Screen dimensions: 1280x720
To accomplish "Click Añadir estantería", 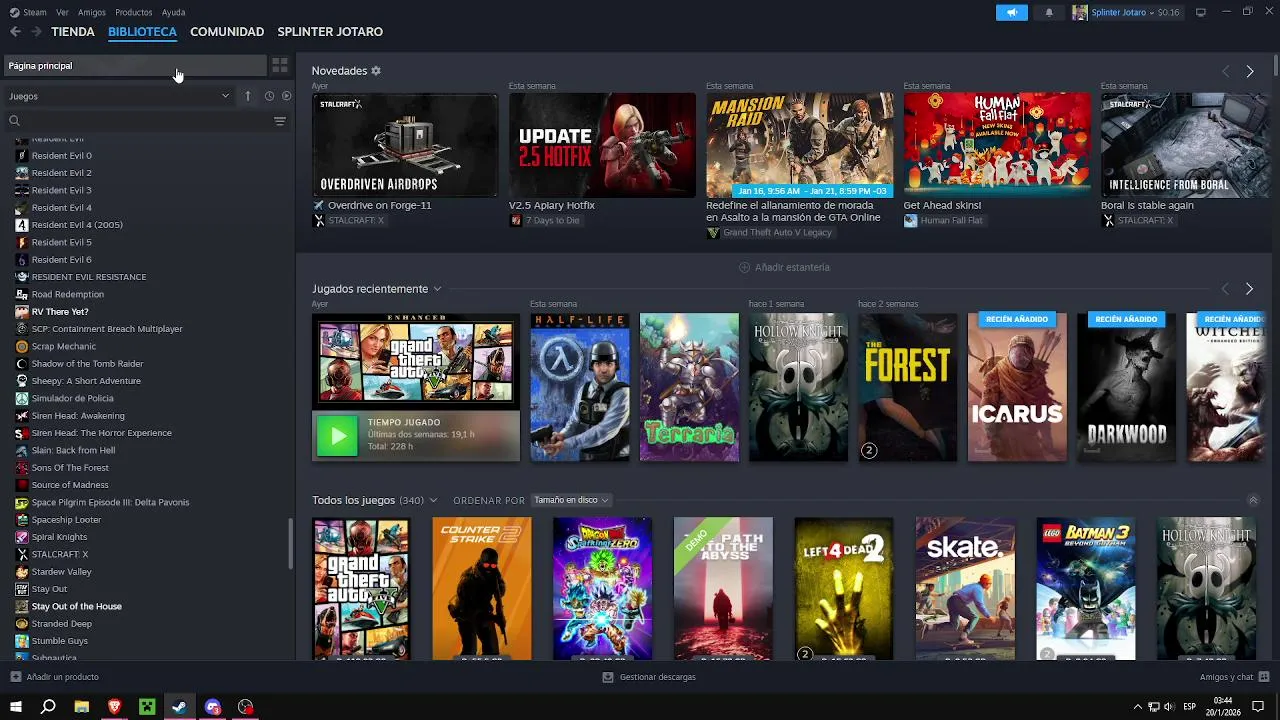I will (x=784, y=267).
